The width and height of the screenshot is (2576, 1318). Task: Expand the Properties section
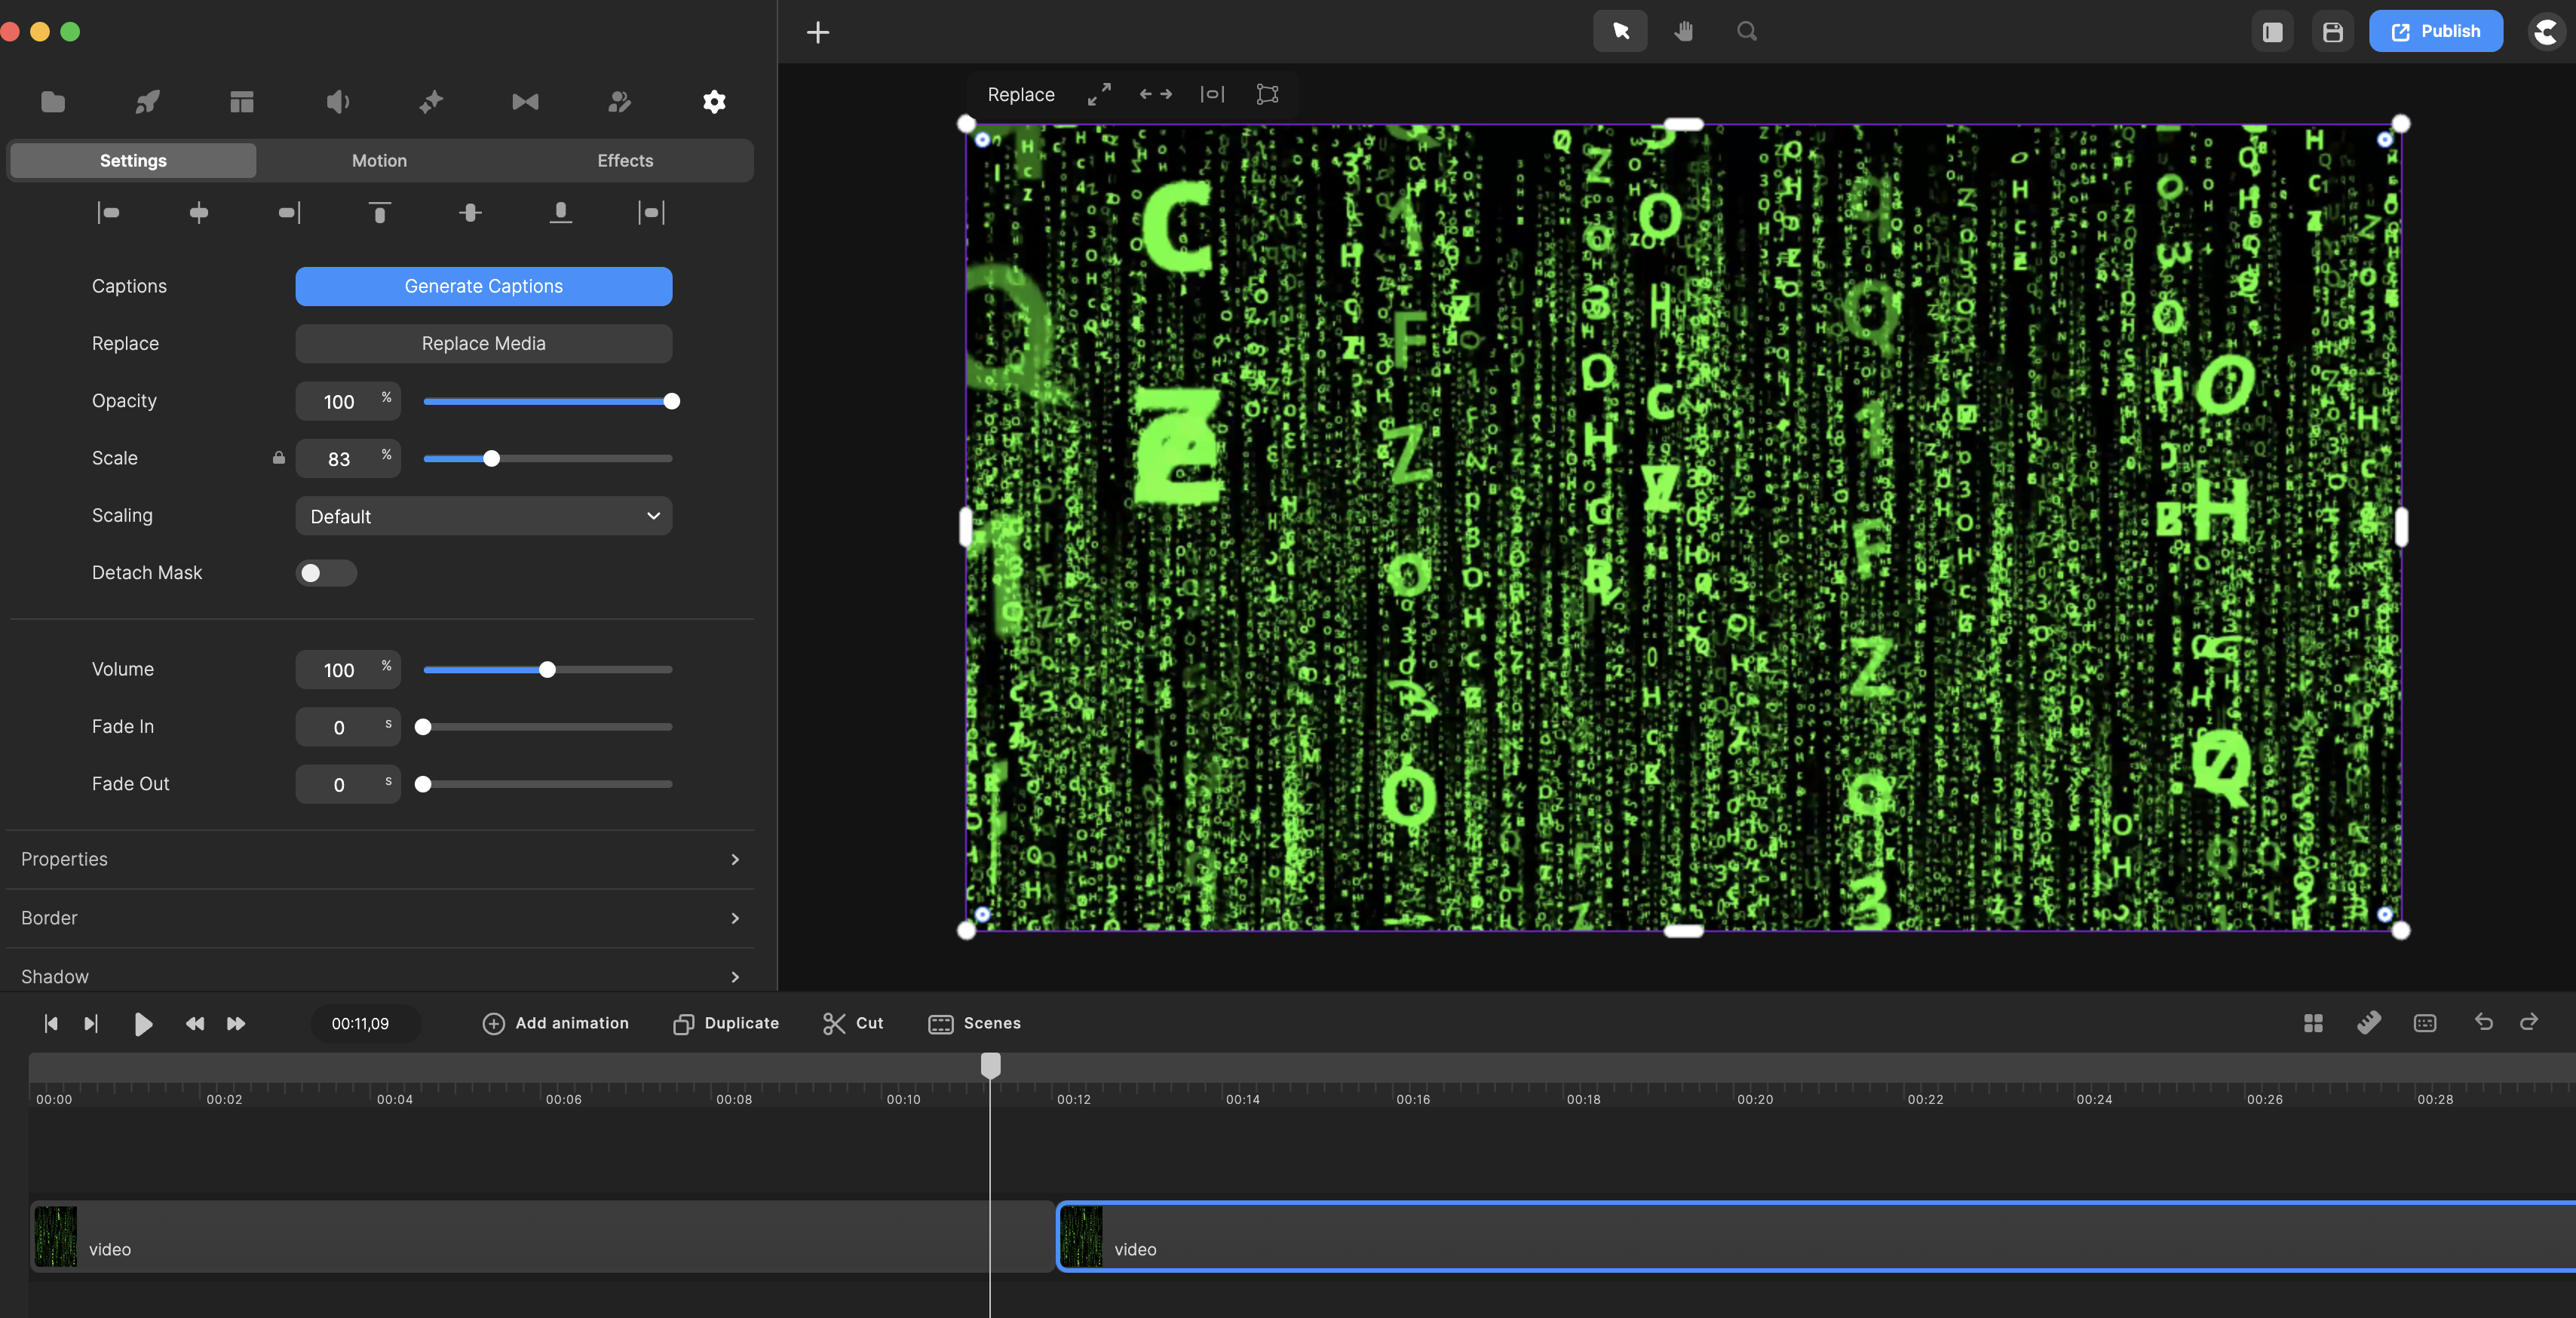[380, 859]
